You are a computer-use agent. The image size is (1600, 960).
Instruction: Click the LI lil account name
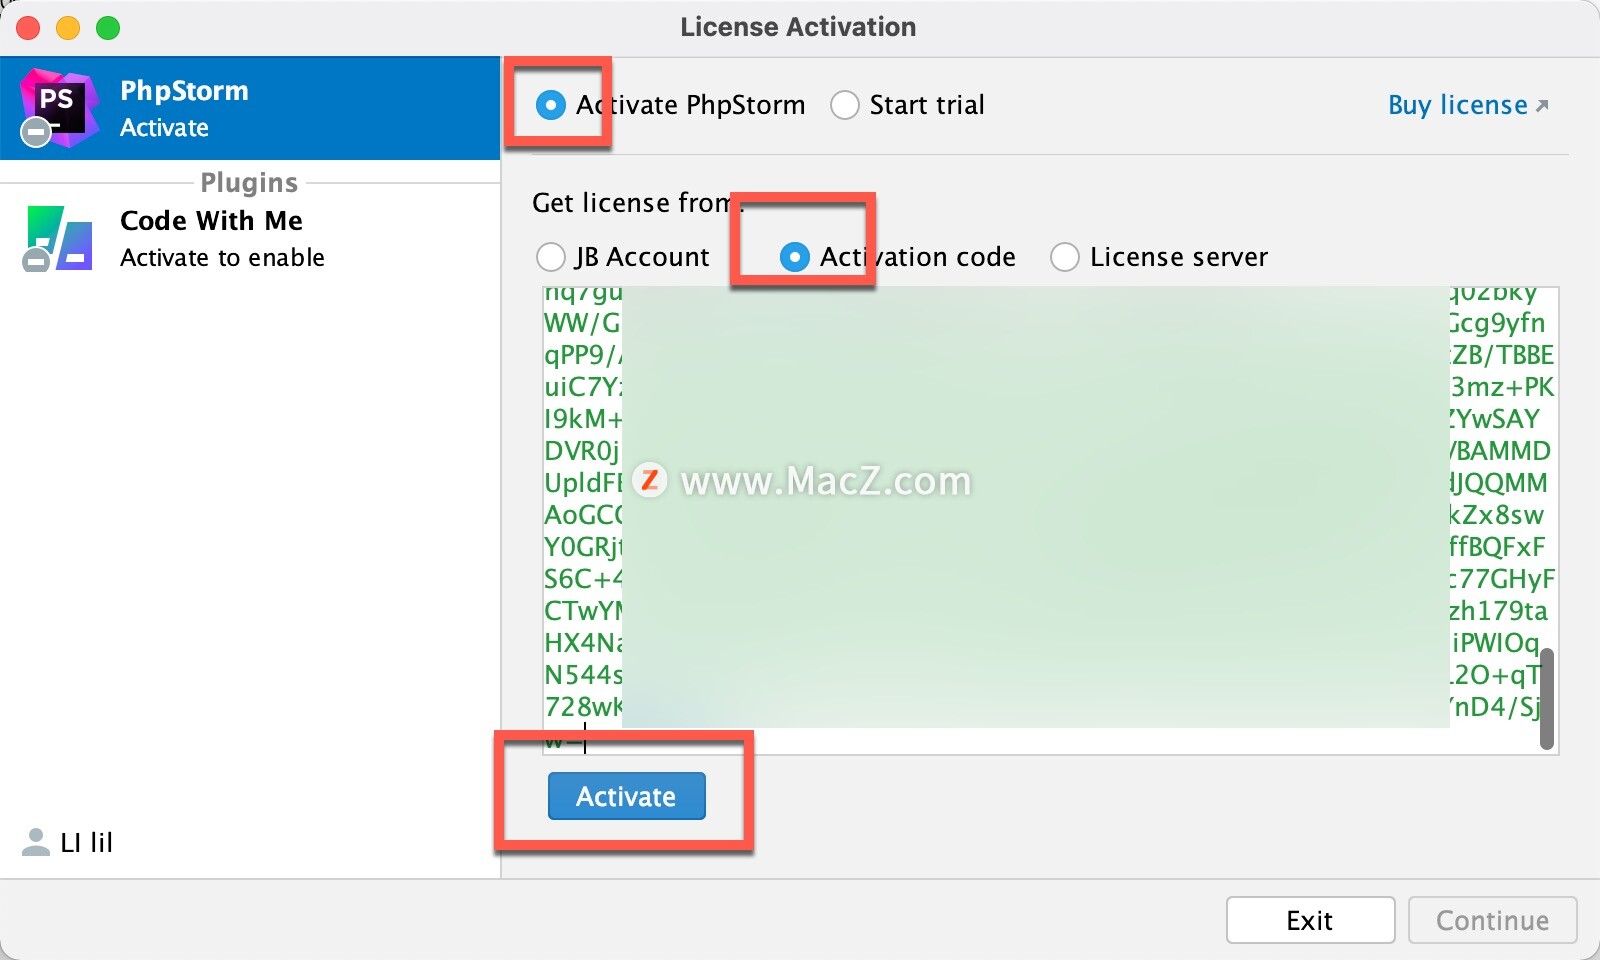pos(87,843)
